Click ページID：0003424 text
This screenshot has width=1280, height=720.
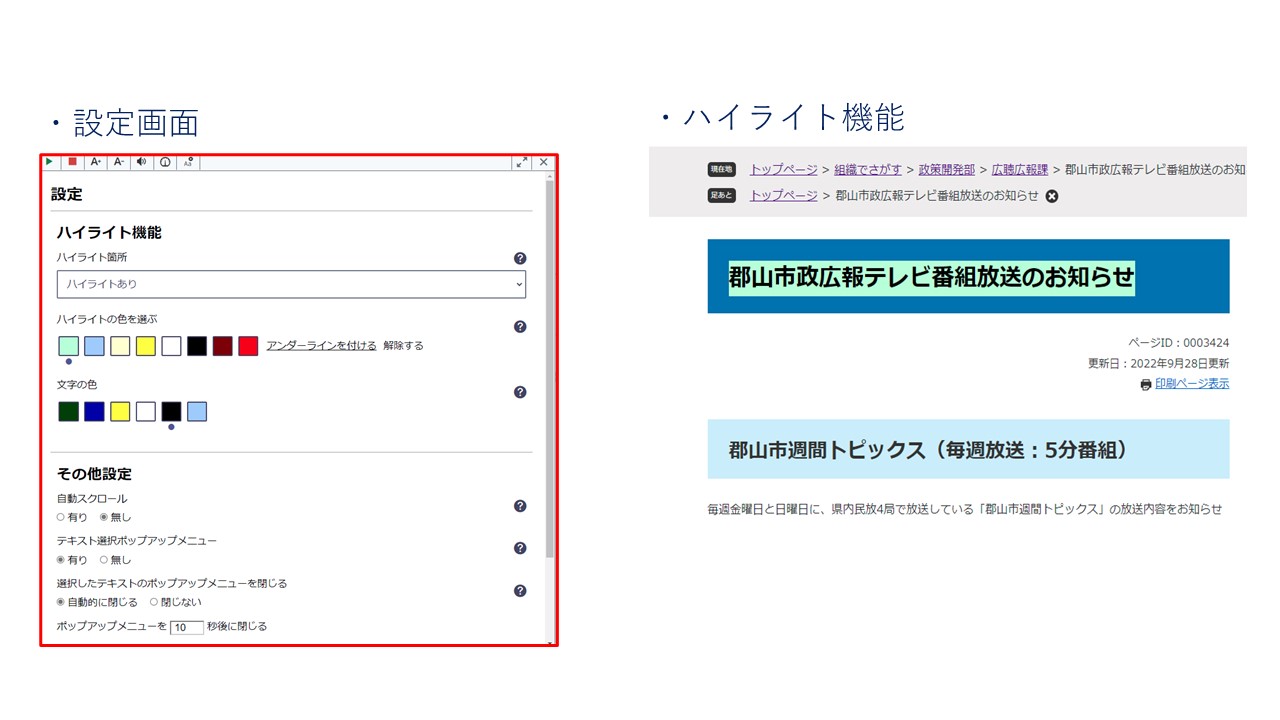[1179, 343]
